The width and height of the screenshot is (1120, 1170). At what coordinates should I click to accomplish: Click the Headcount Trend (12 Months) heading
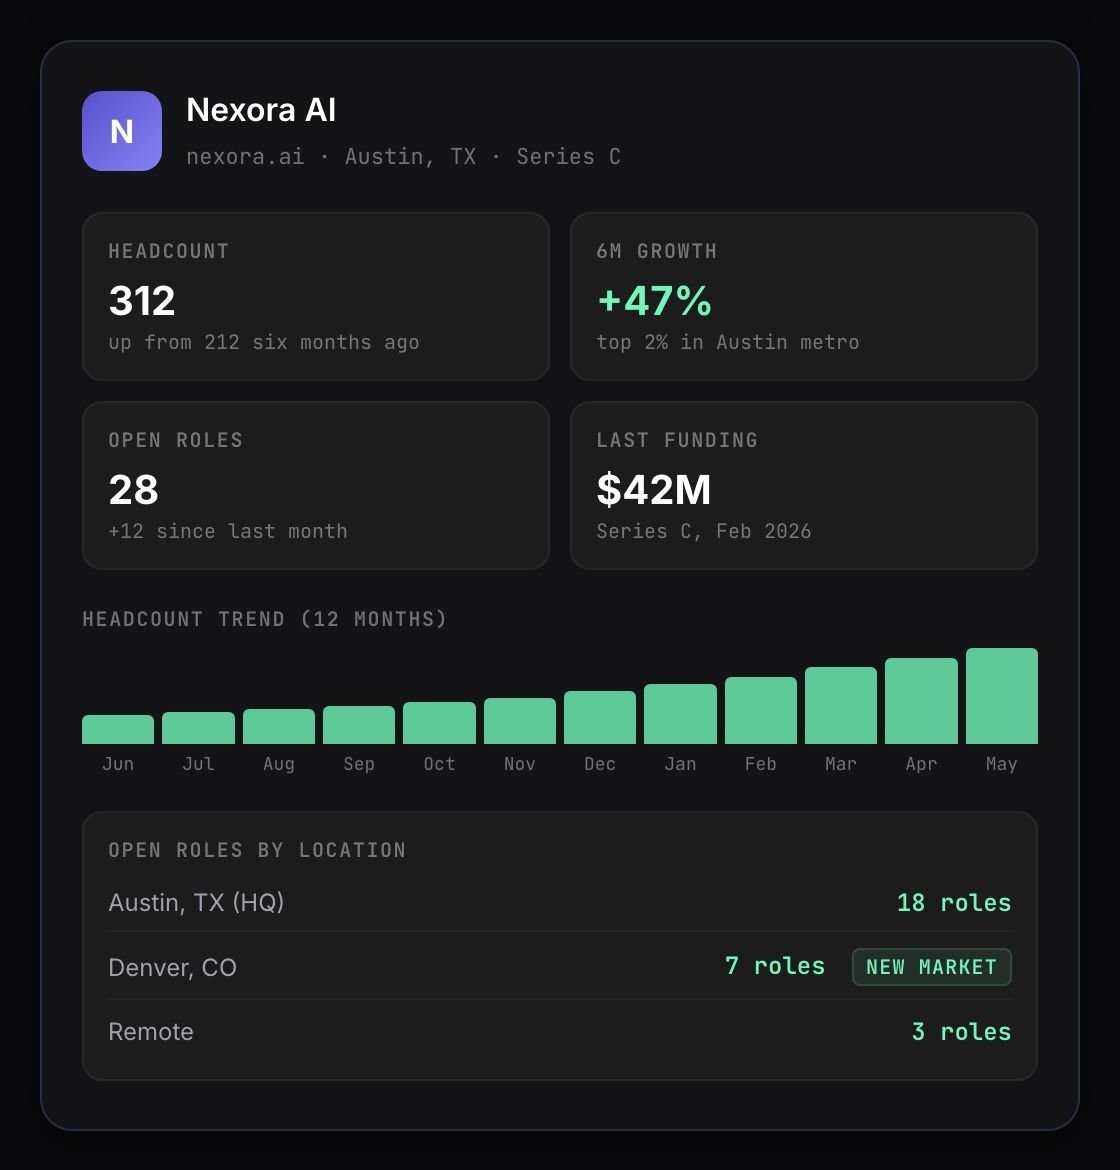[x=264, y=619]
